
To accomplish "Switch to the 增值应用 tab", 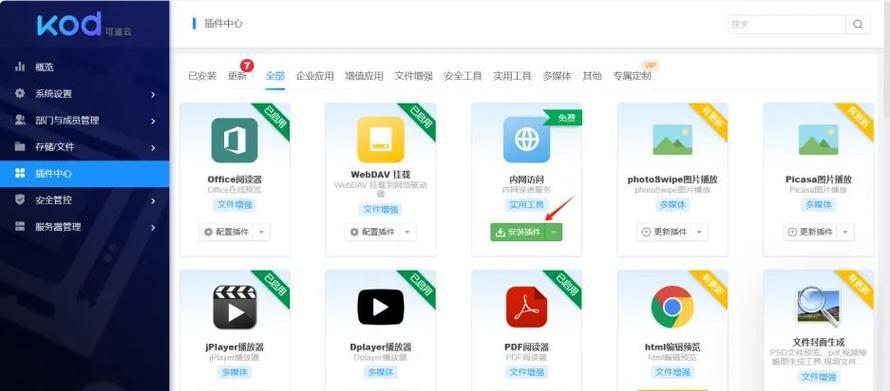I will [364, 76].
